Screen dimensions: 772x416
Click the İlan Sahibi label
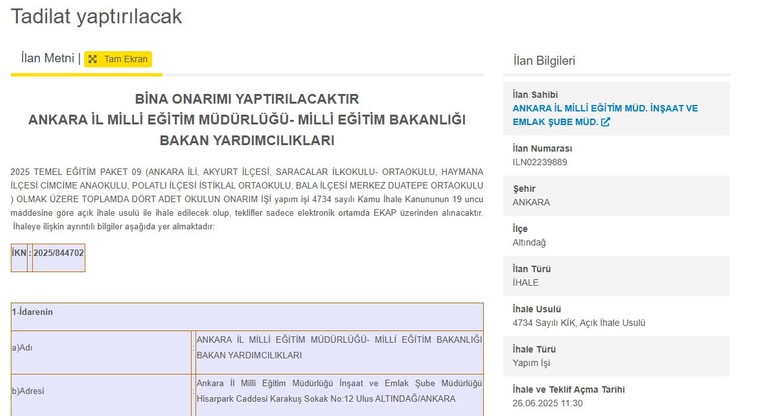535,95
